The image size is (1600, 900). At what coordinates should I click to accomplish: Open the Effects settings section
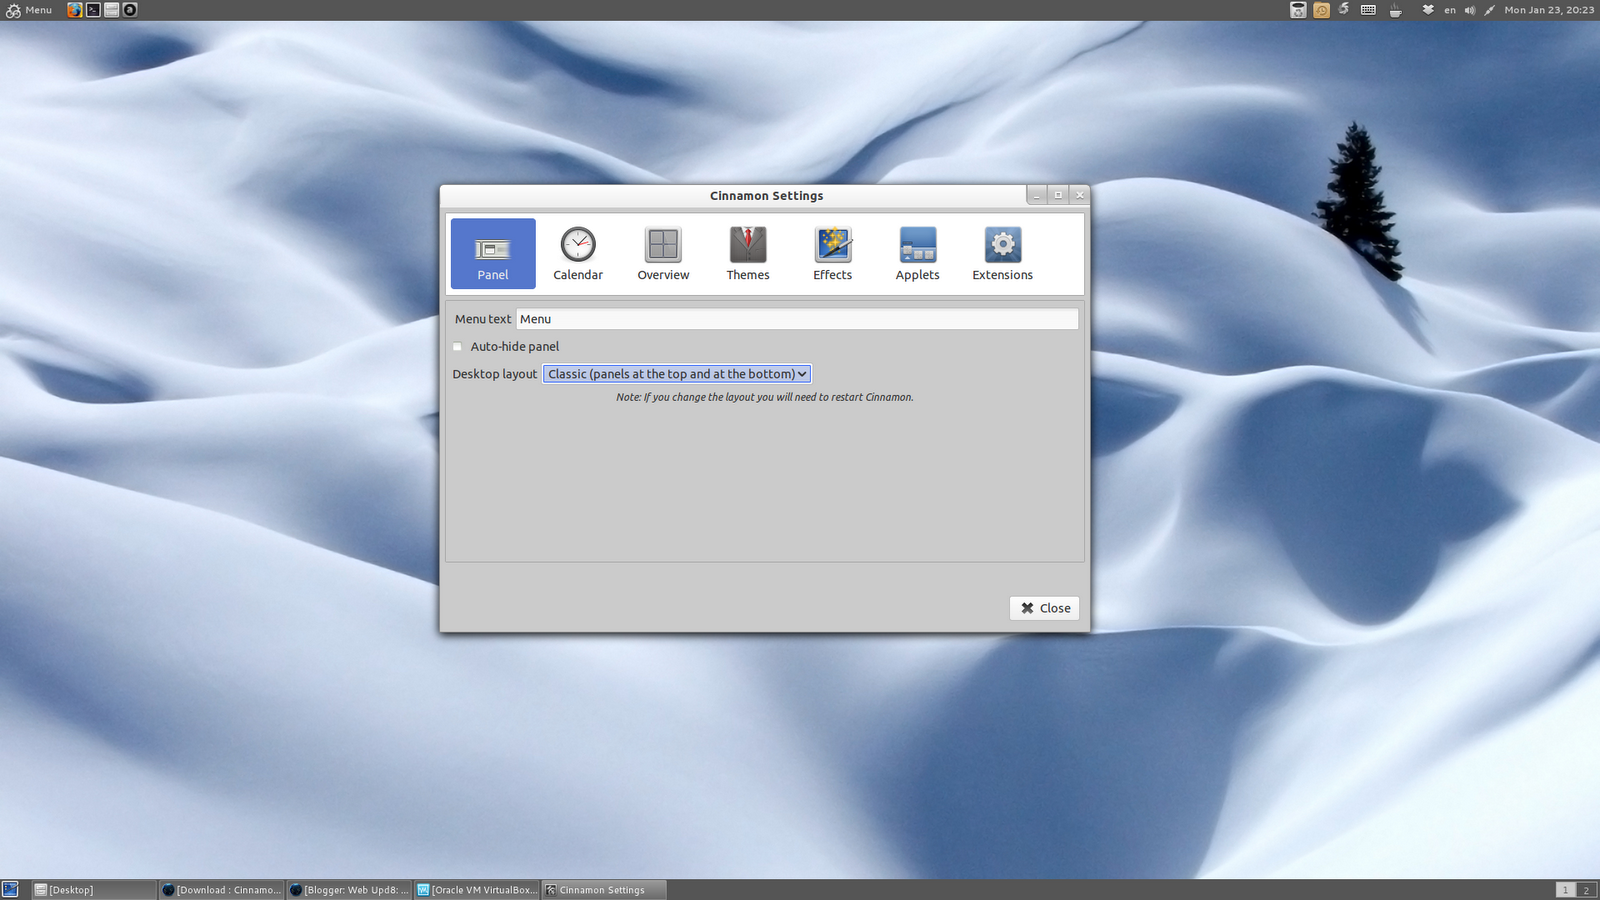(x=831, y=253)
